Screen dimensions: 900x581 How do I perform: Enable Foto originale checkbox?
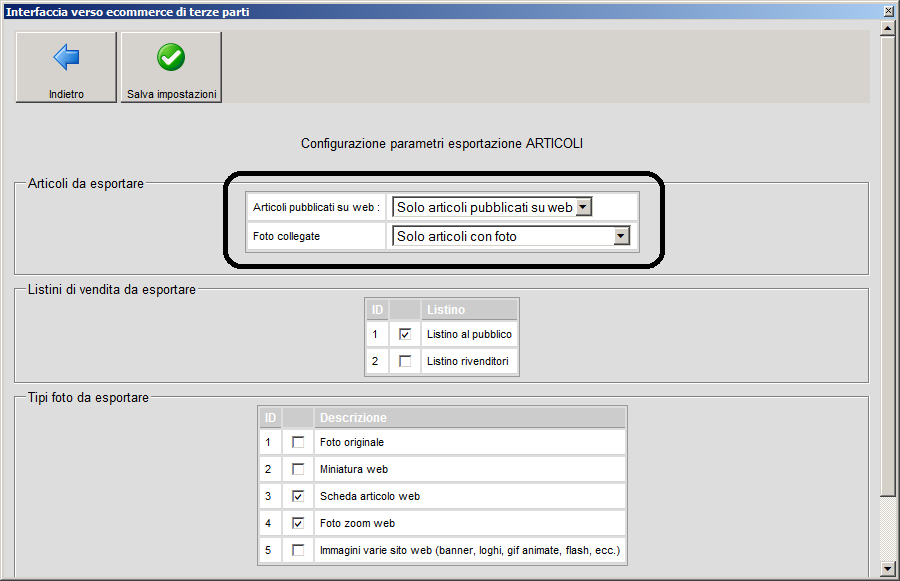298,442
